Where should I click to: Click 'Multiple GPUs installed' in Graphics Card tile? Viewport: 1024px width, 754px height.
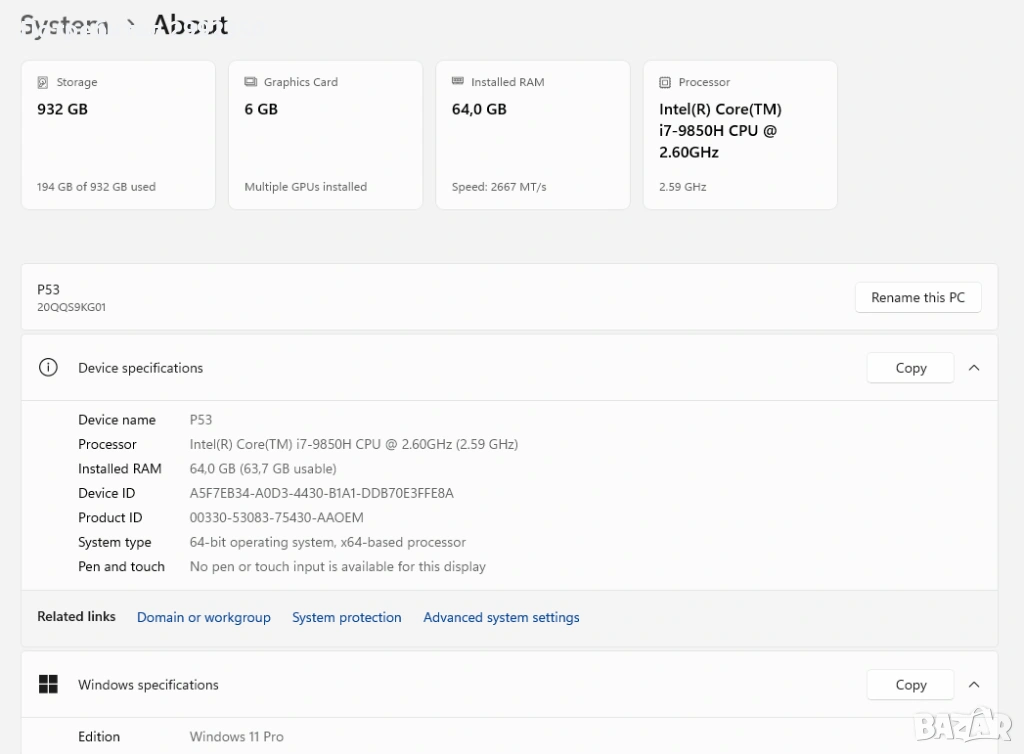[305, 187]
